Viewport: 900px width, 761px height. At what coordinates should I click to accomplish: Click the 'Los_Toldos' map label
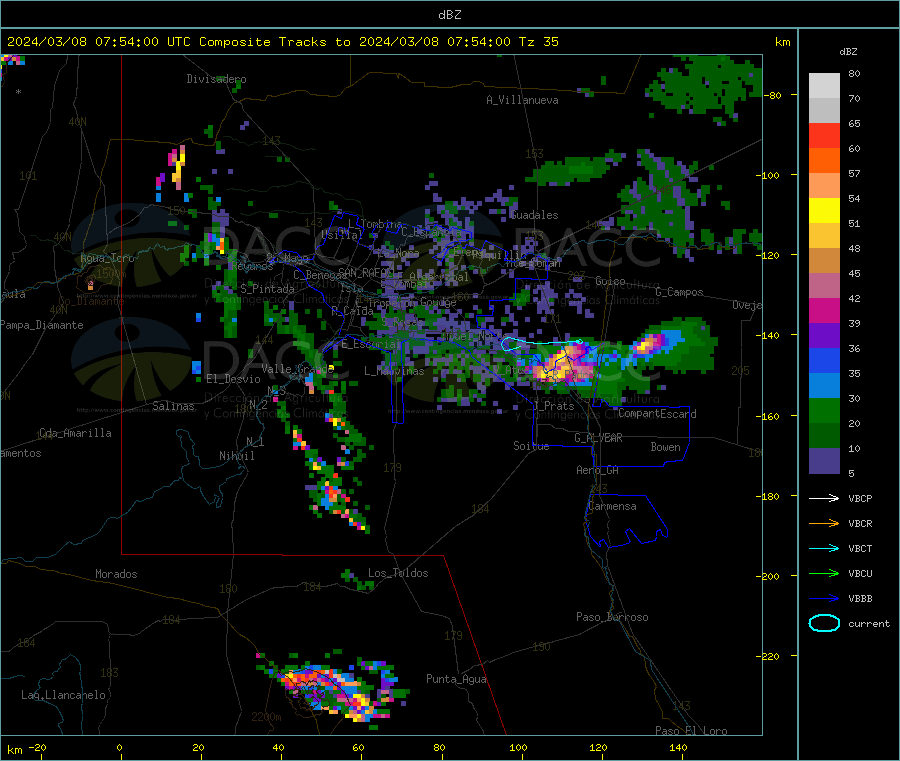pos(398,573)
